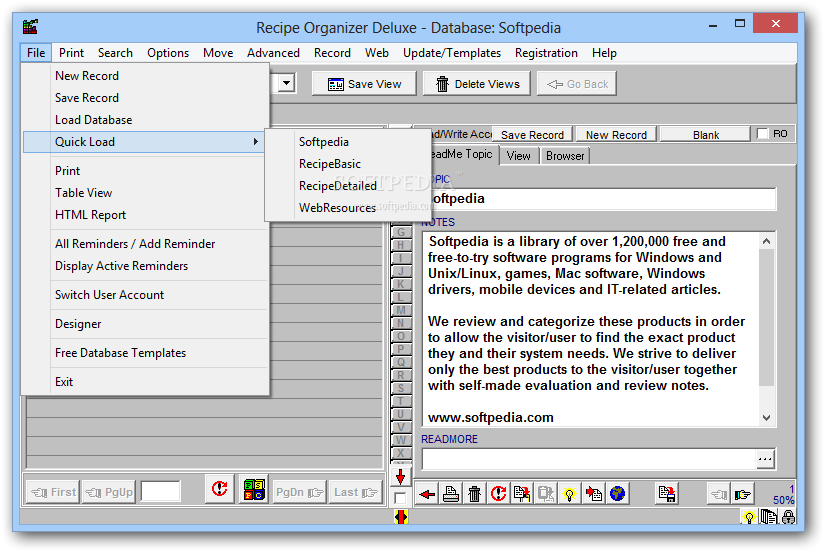Load the Softpedia database from Quick Load
Screen dimensions: 825x552
(x=348, y=142)
